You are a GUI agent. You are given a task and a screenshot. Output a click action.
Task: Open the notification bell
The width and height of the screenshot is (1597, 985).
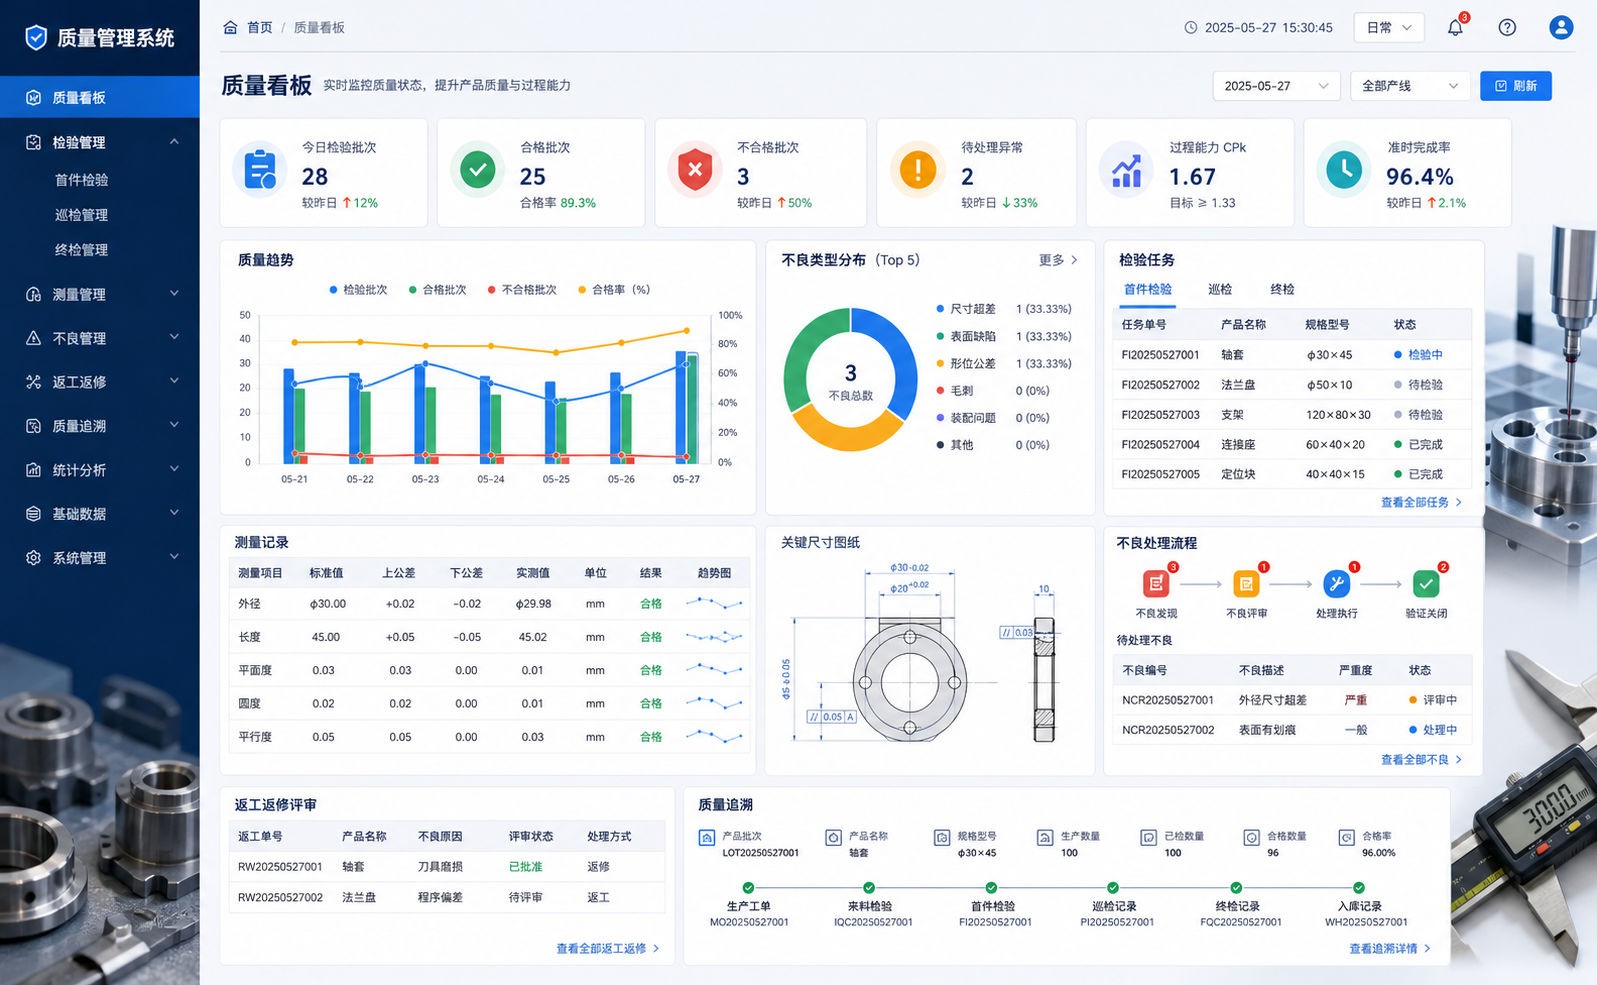(x=1455, y=27)
